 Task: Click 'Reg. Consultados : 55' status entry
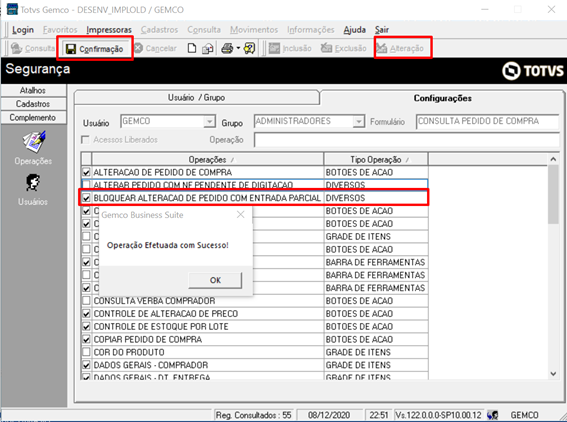(253, 415)
